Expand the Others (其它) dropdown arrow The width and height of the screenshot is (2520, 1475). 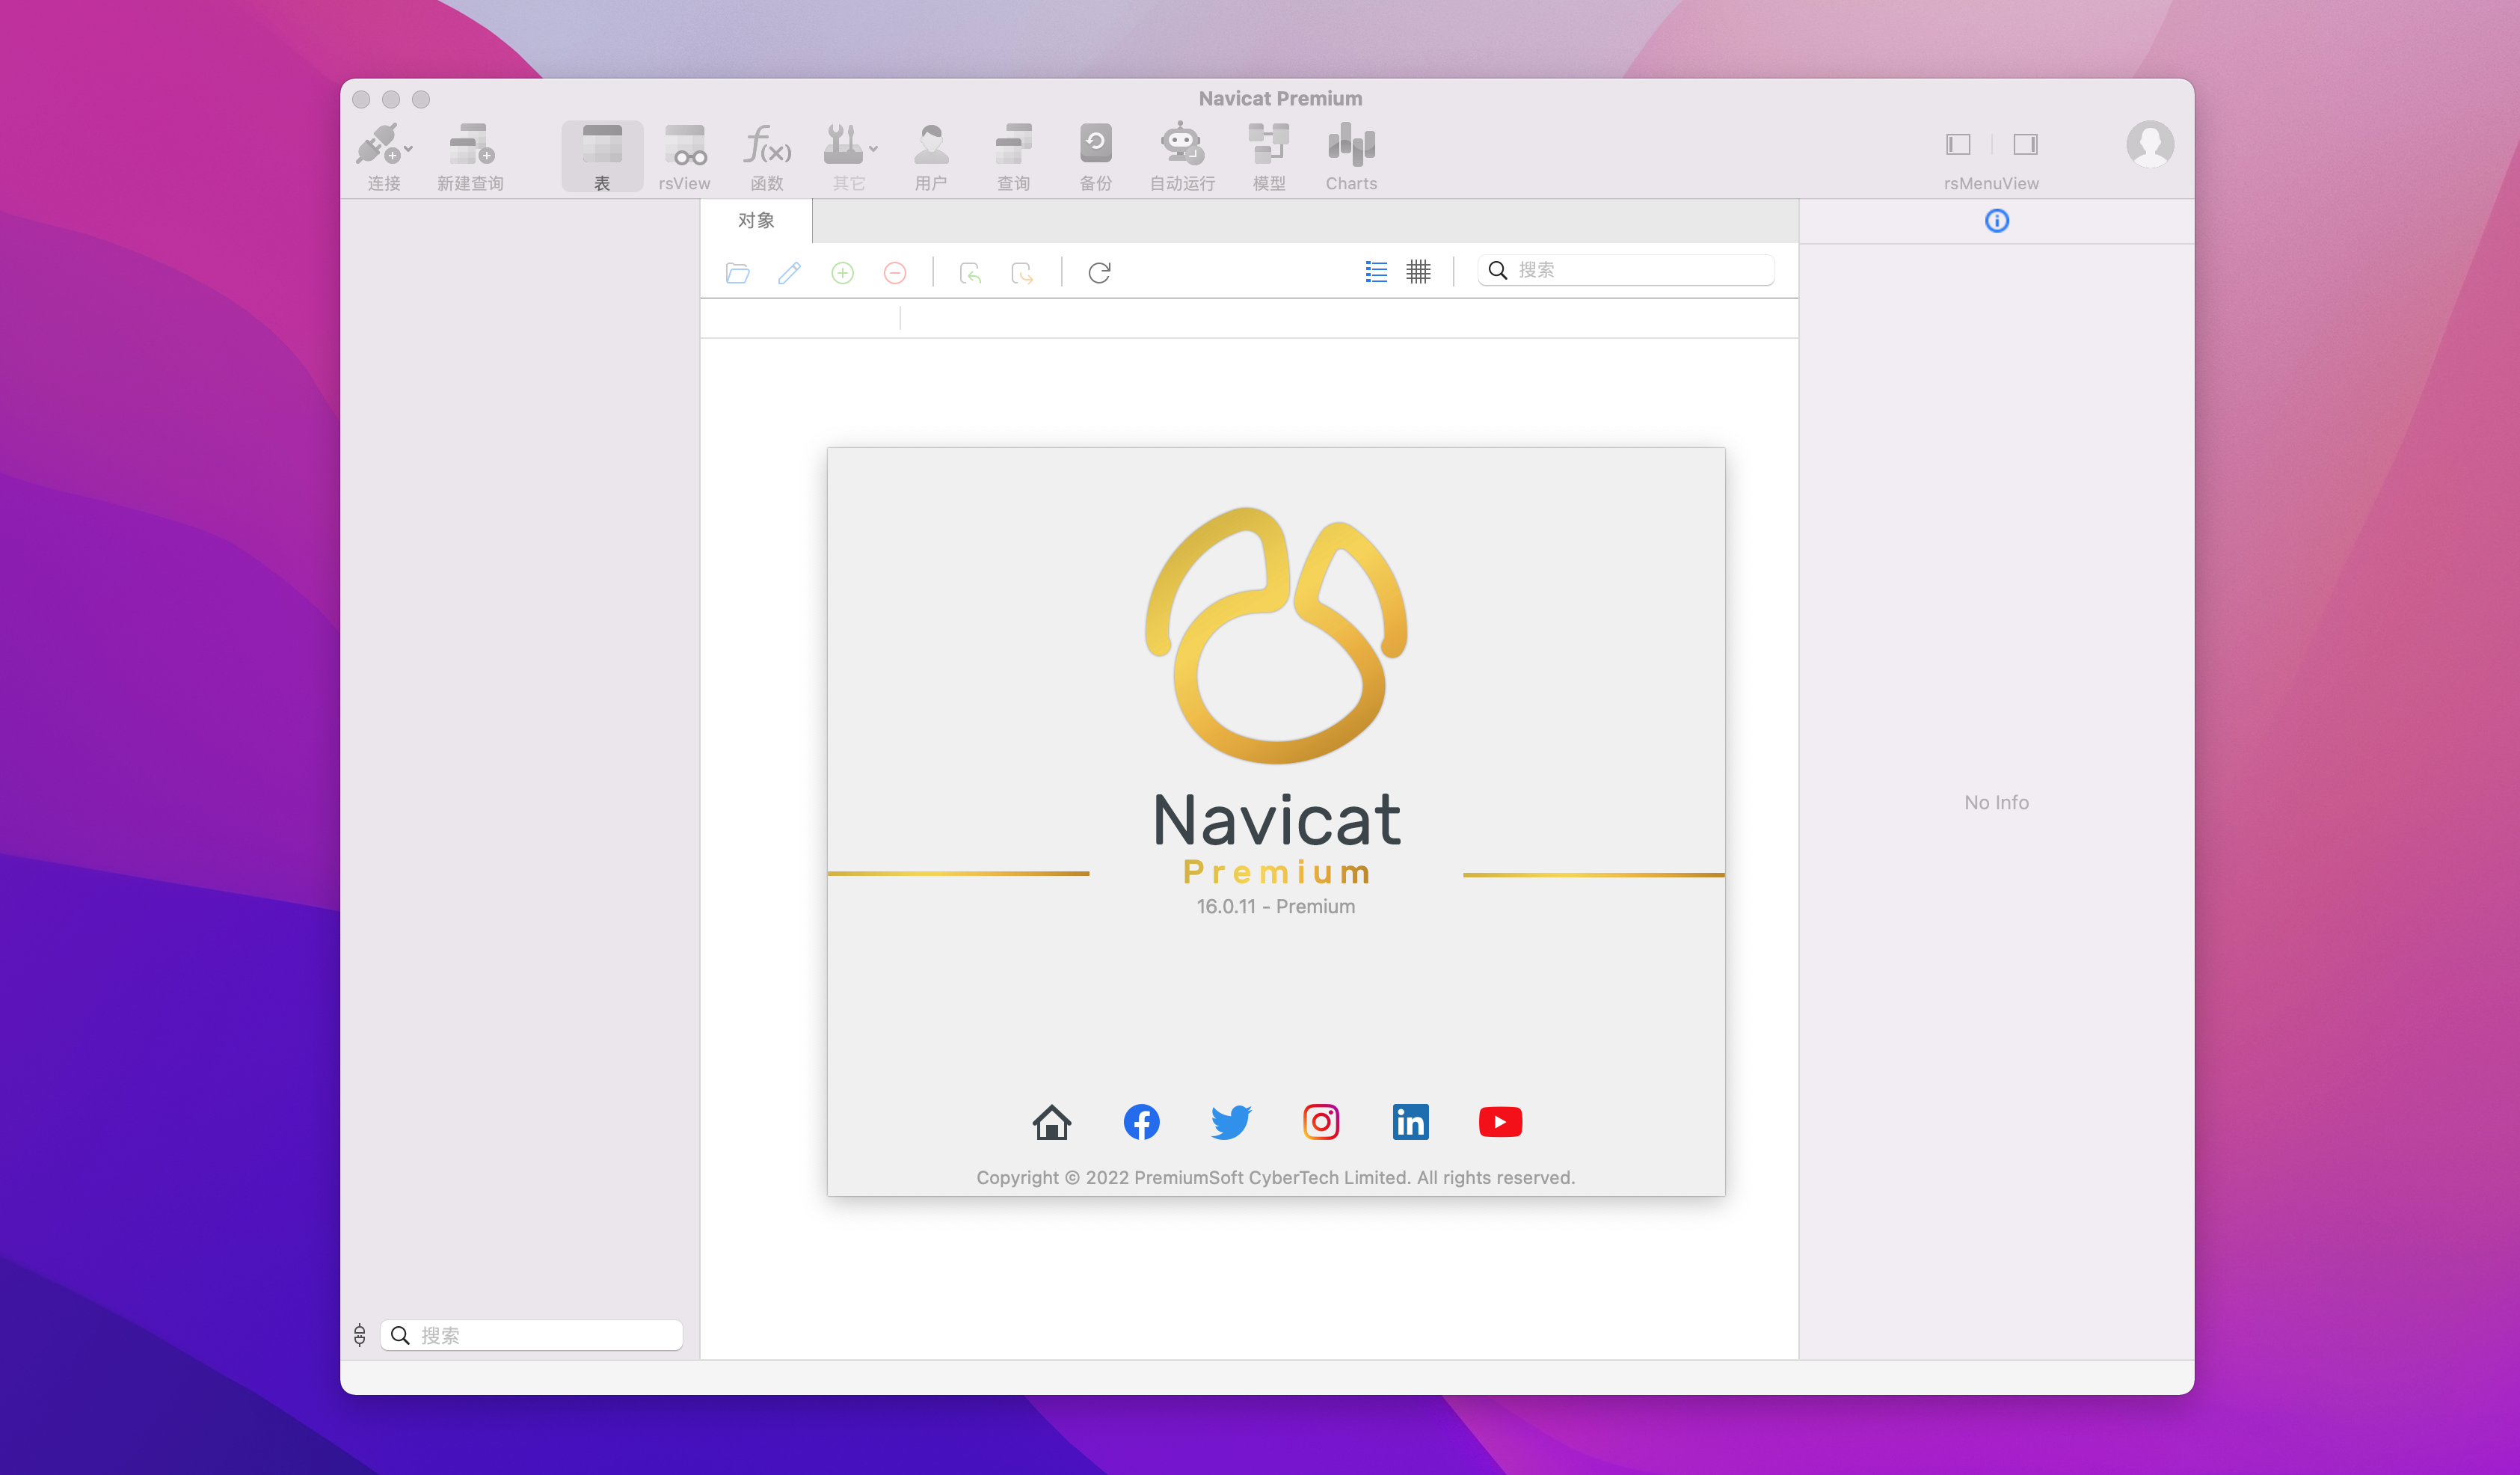tap(874, 149)
